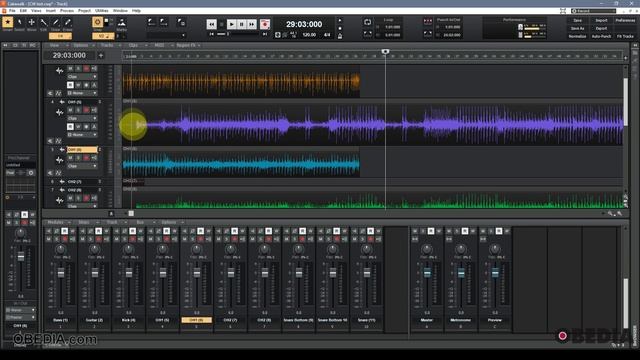Select the Draw pencil tool
Screen dimensions: 640x360
[56, 22]
